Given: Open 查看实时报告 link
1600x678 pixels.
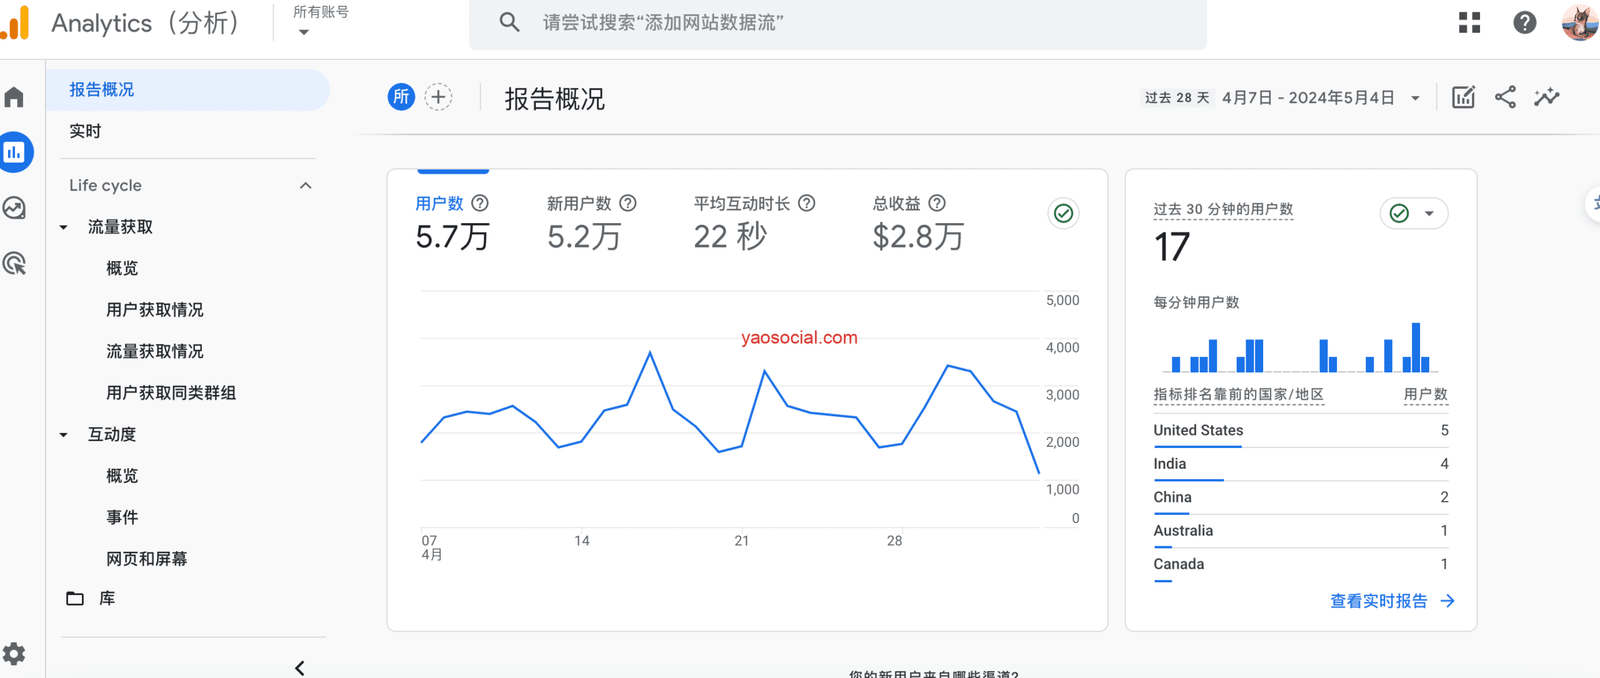Looking at the screenshot, I should [1391, 601].
